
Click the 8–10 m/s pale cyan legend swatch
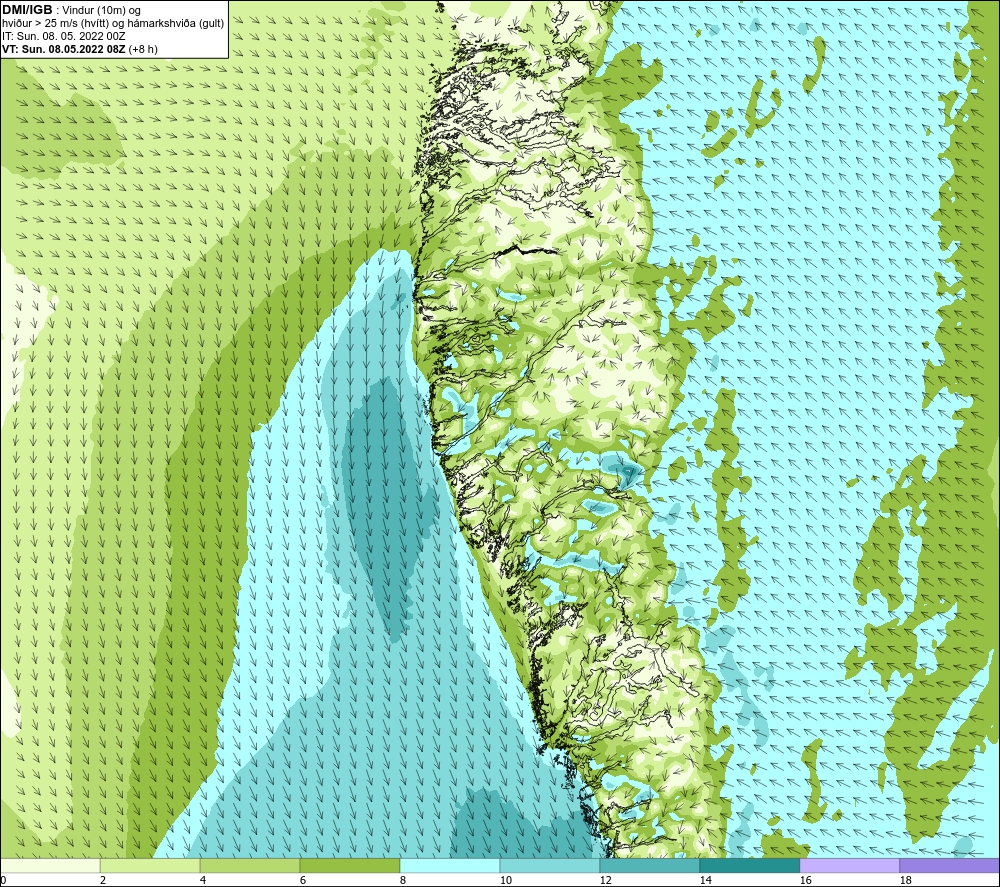click(450, 865)
